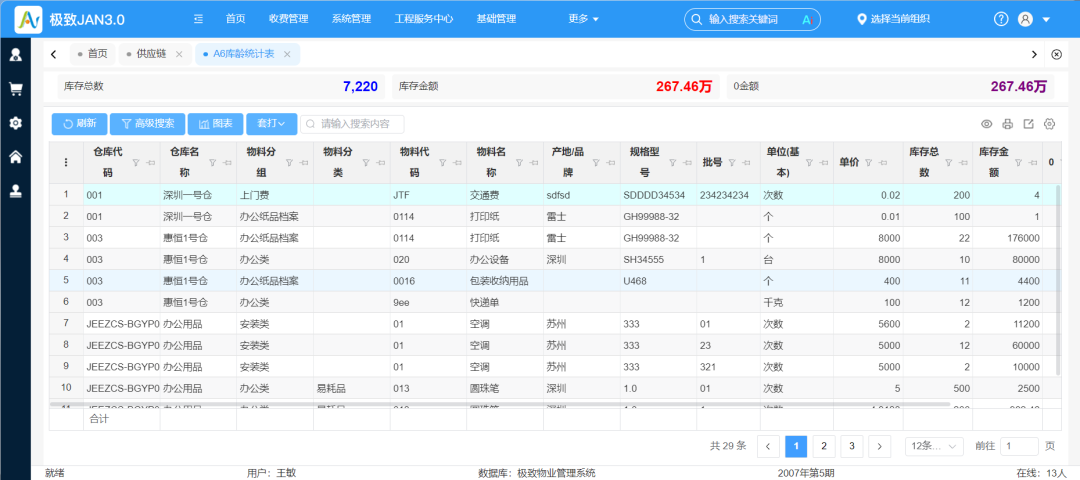Open 系统管理 menu
1080x480 pixels.
click(x=351, y=19)
